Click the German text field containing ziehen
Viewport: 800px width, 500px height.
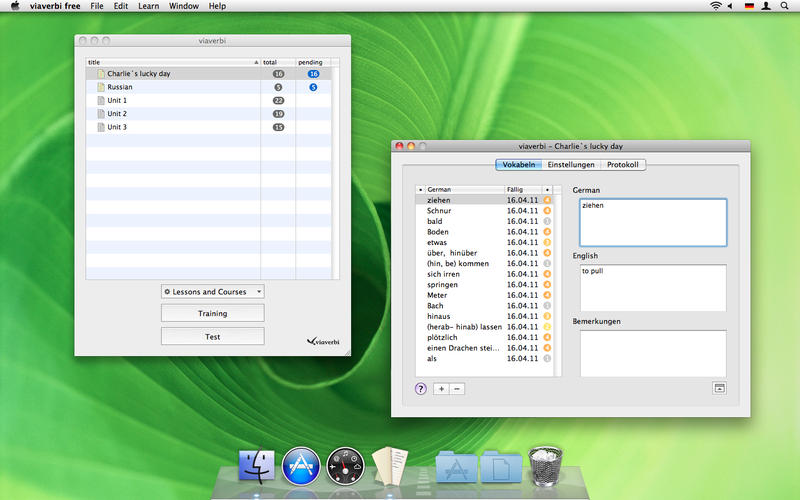click(653, 222)
